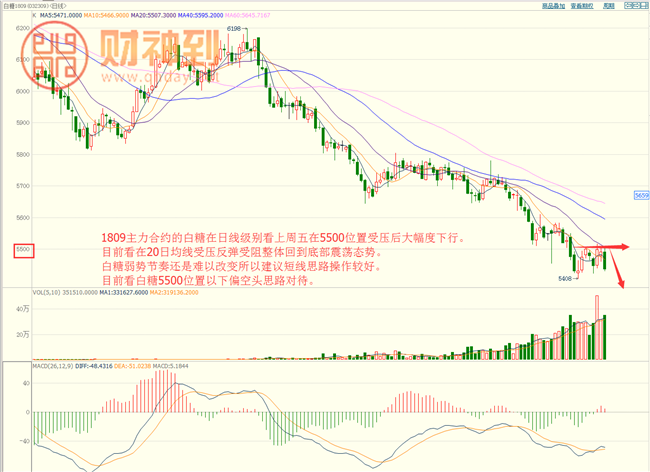Click the MA40:5595.2000 indicator label
Screen dimensions: 650x472
[200, 15]
